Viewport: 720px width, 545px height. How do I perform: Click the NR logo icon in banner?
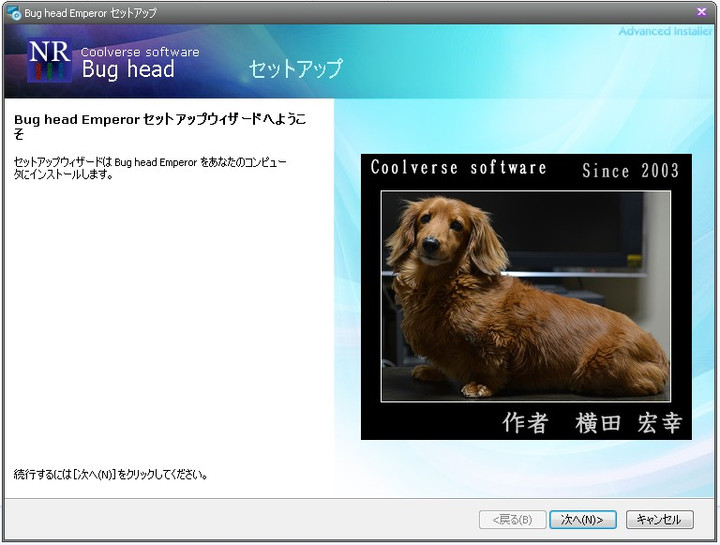pyautogui.click(x=49, y=61)
